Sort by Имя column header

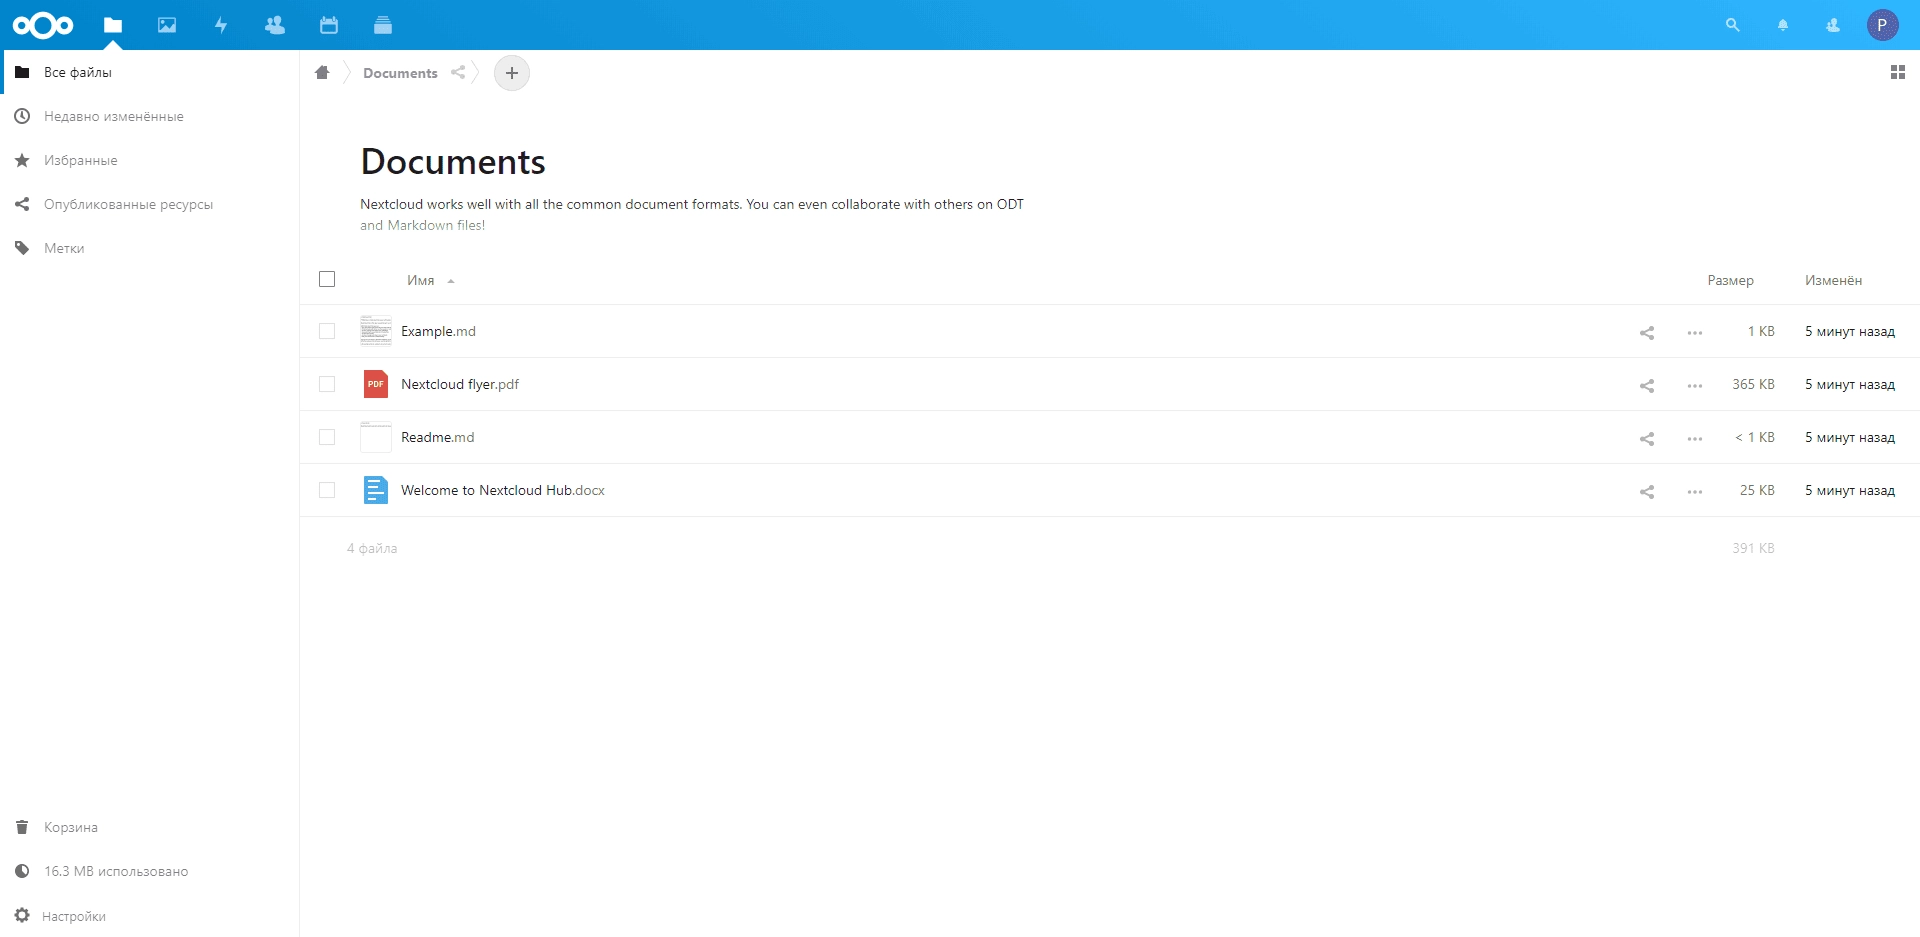click(421, 280)
